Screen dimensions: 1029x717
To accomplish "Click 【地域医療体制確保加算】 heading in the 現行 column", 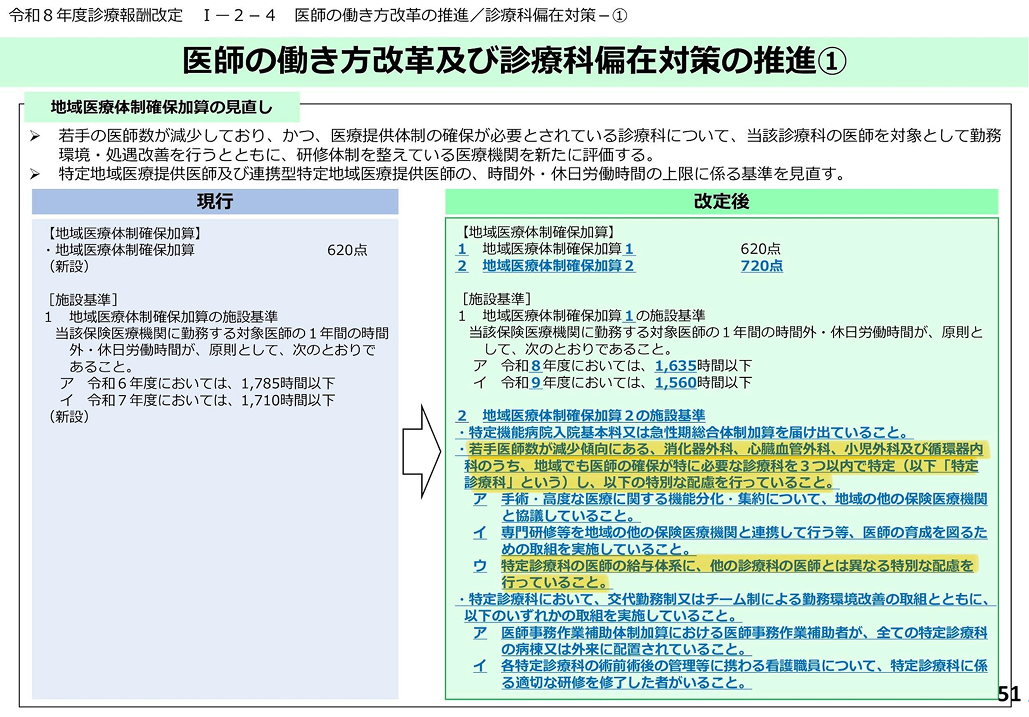I will pyautogui.click(x=125, y=233).
